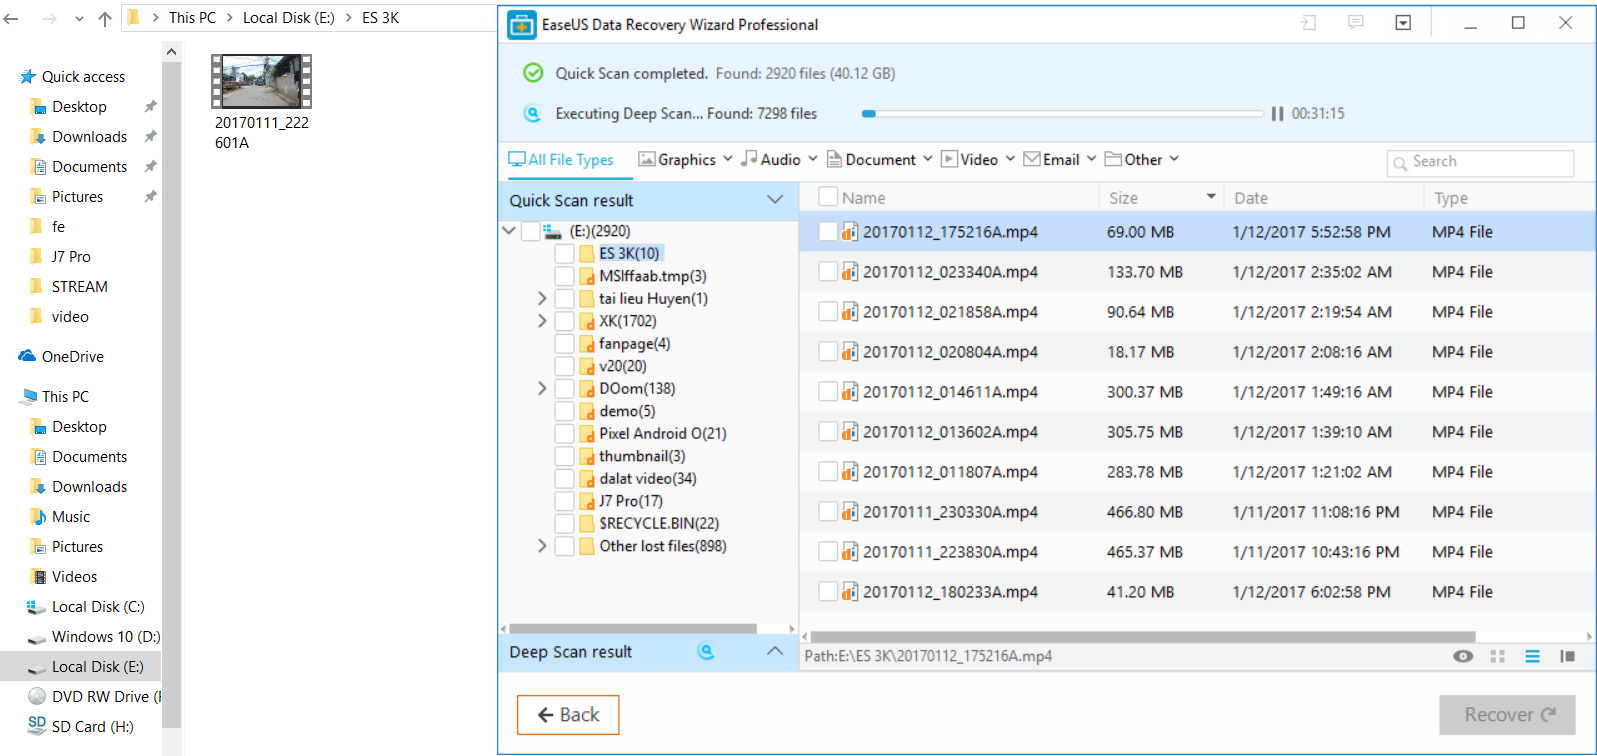
Task: Switch to detail pane view icon
Action: [1567, 656]
